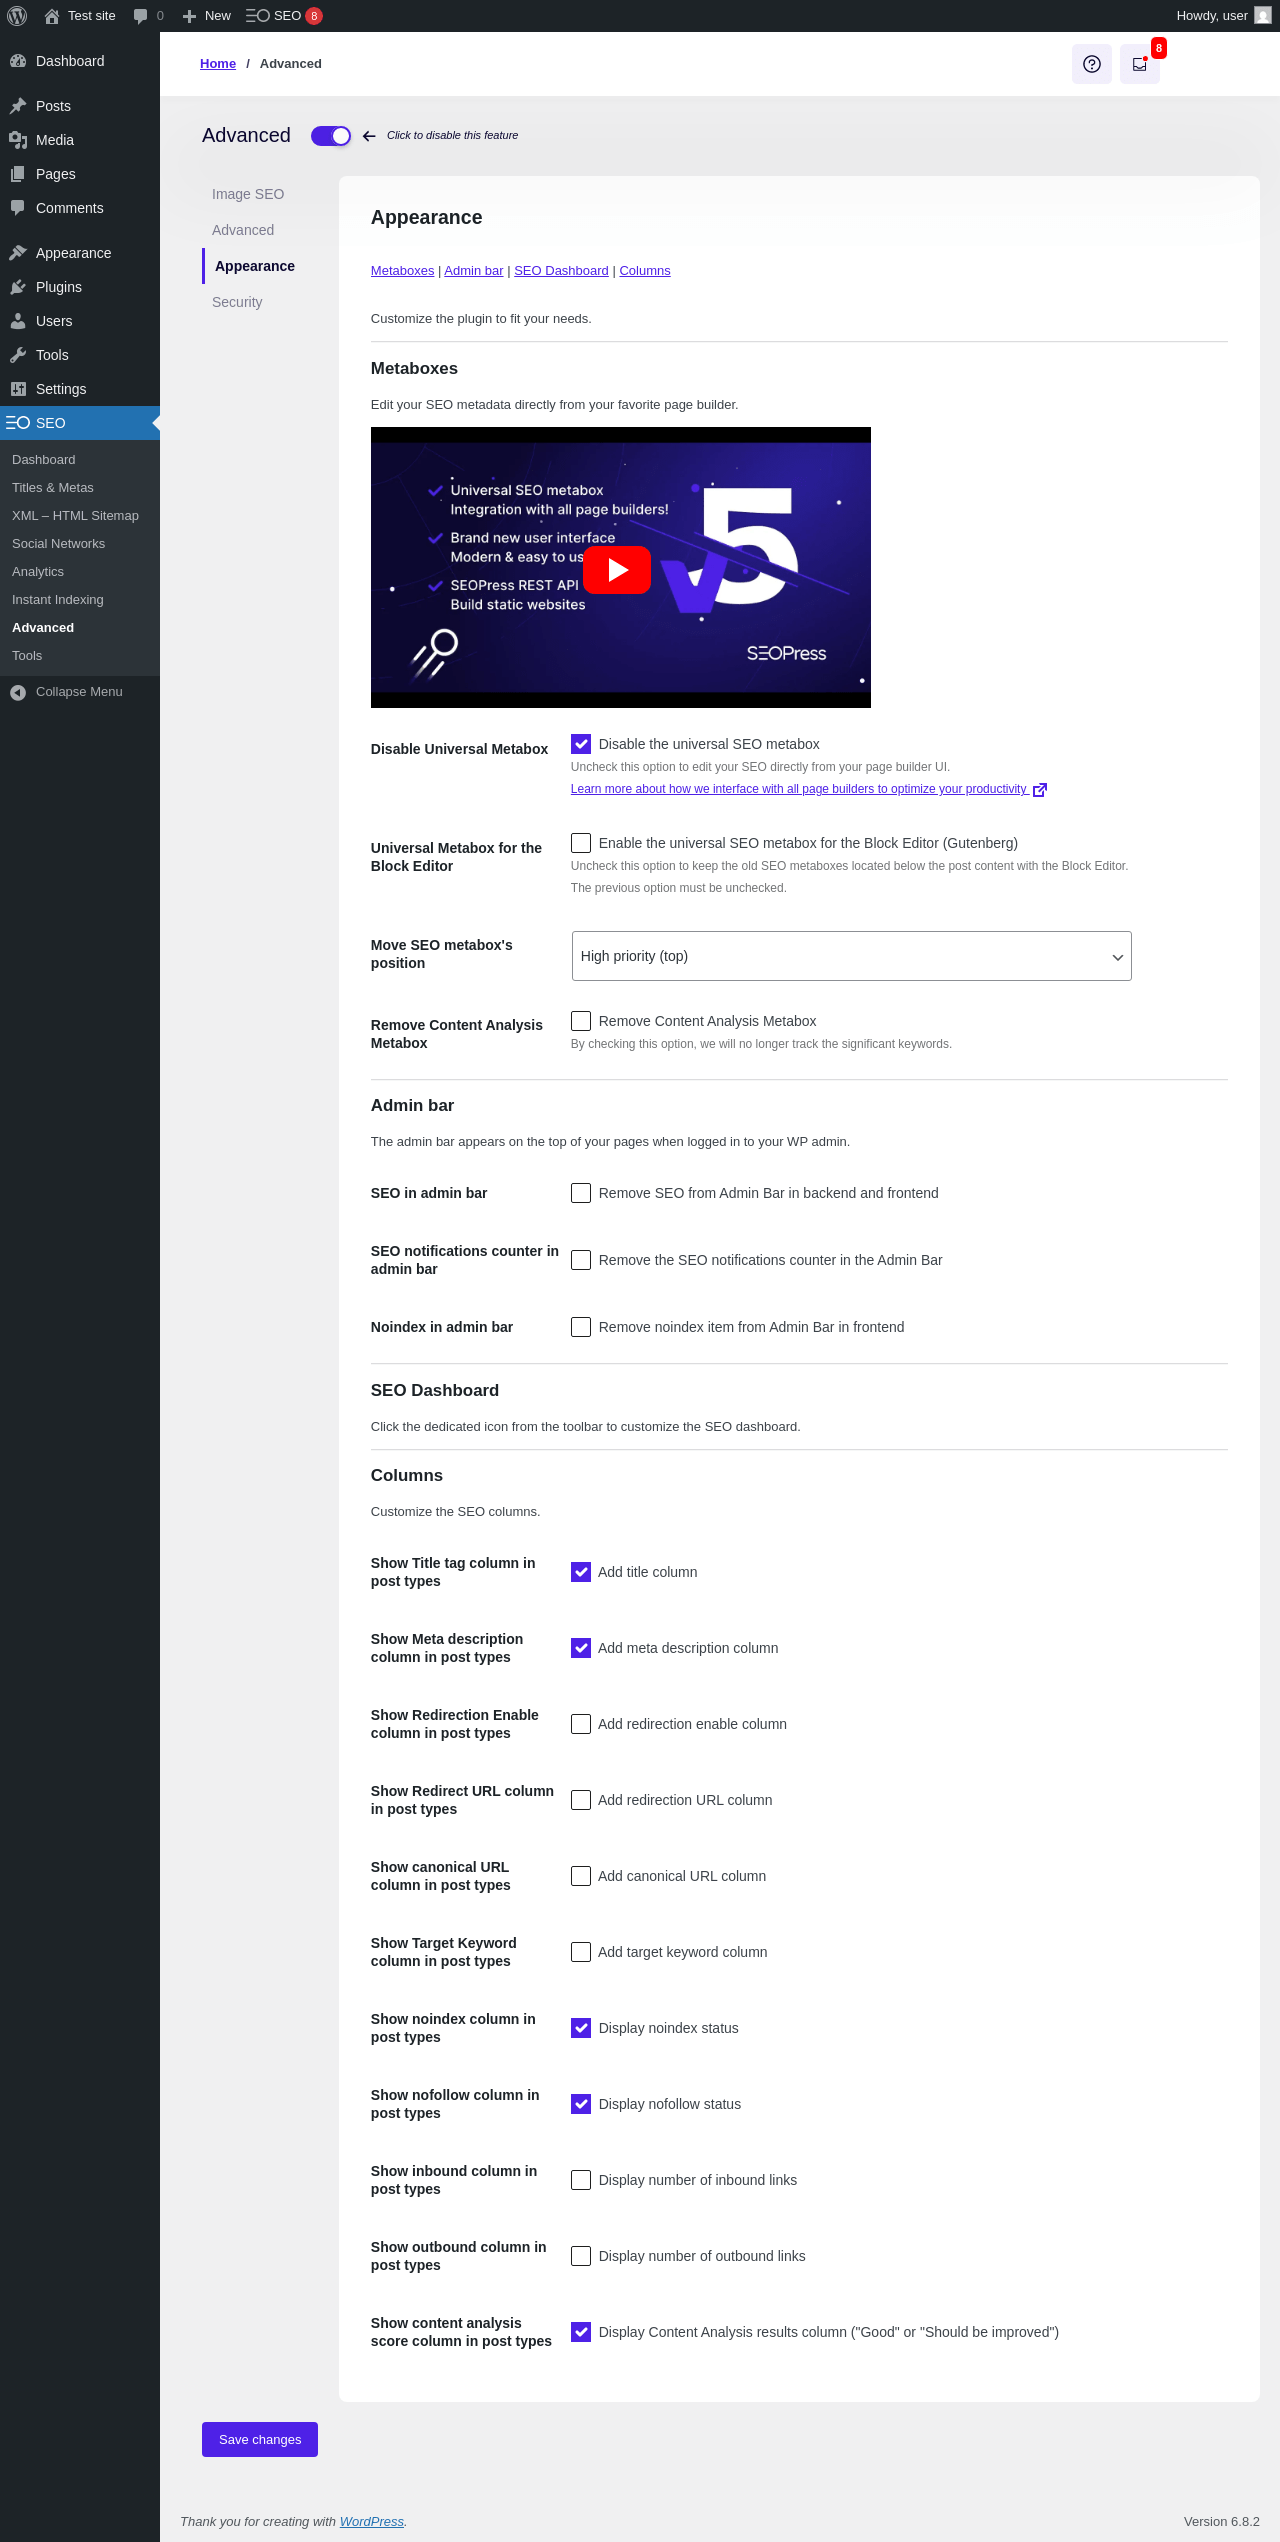The height and width of the screenshot is (2542, 1280).
Task: Open the notifications inbox icon
Action: [x=1139, y=64]
